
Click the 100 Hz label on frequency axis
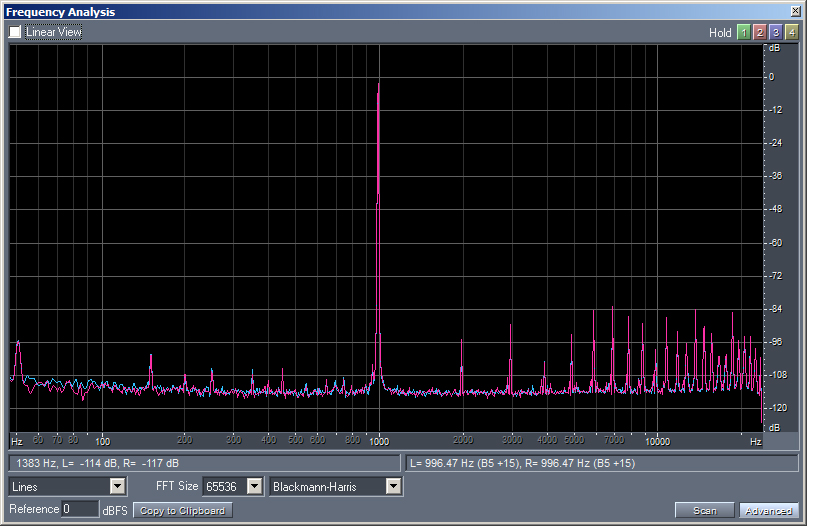102,442
